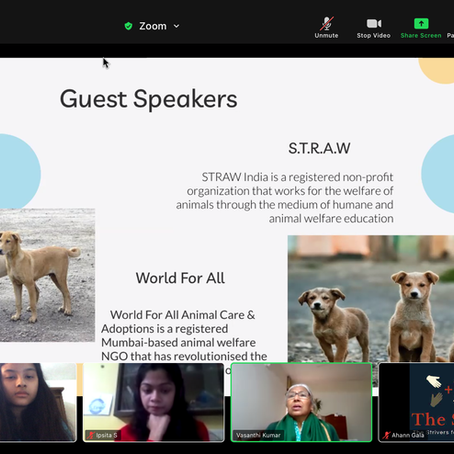Select Ipsita S's video thumbnail
Image resolution: width=454 pixels, height=454 pixels.
coord(154,402)
